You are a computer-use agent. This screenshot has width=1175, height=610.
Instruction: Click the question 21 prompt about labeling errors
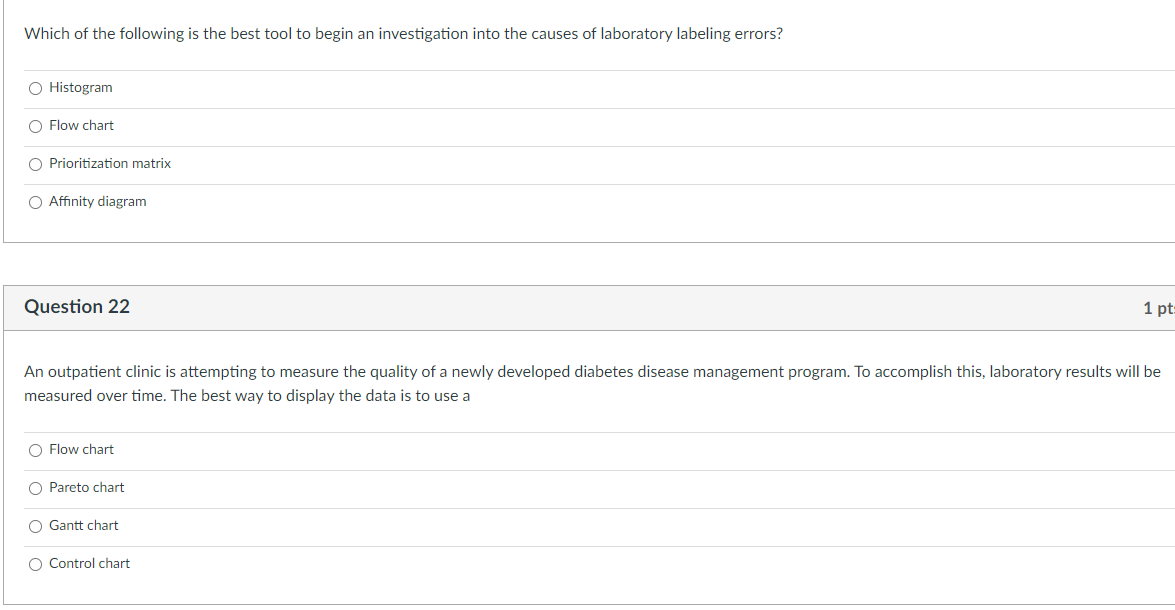click(x=404, y=33)
